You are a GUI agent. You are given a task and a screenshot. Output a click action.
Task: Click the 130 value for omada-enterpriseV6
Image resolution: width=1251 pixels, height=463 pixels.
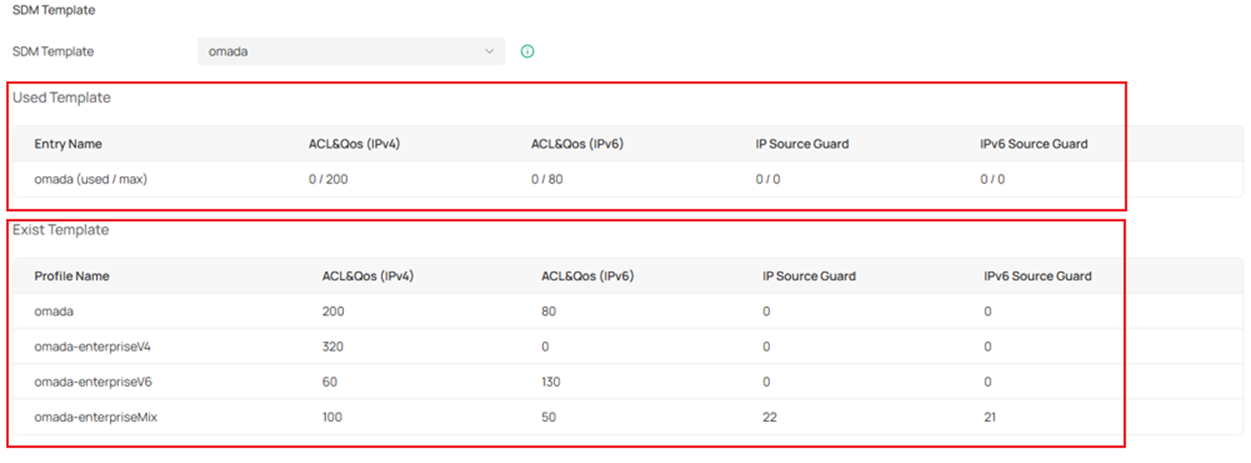tap(551, 382)
